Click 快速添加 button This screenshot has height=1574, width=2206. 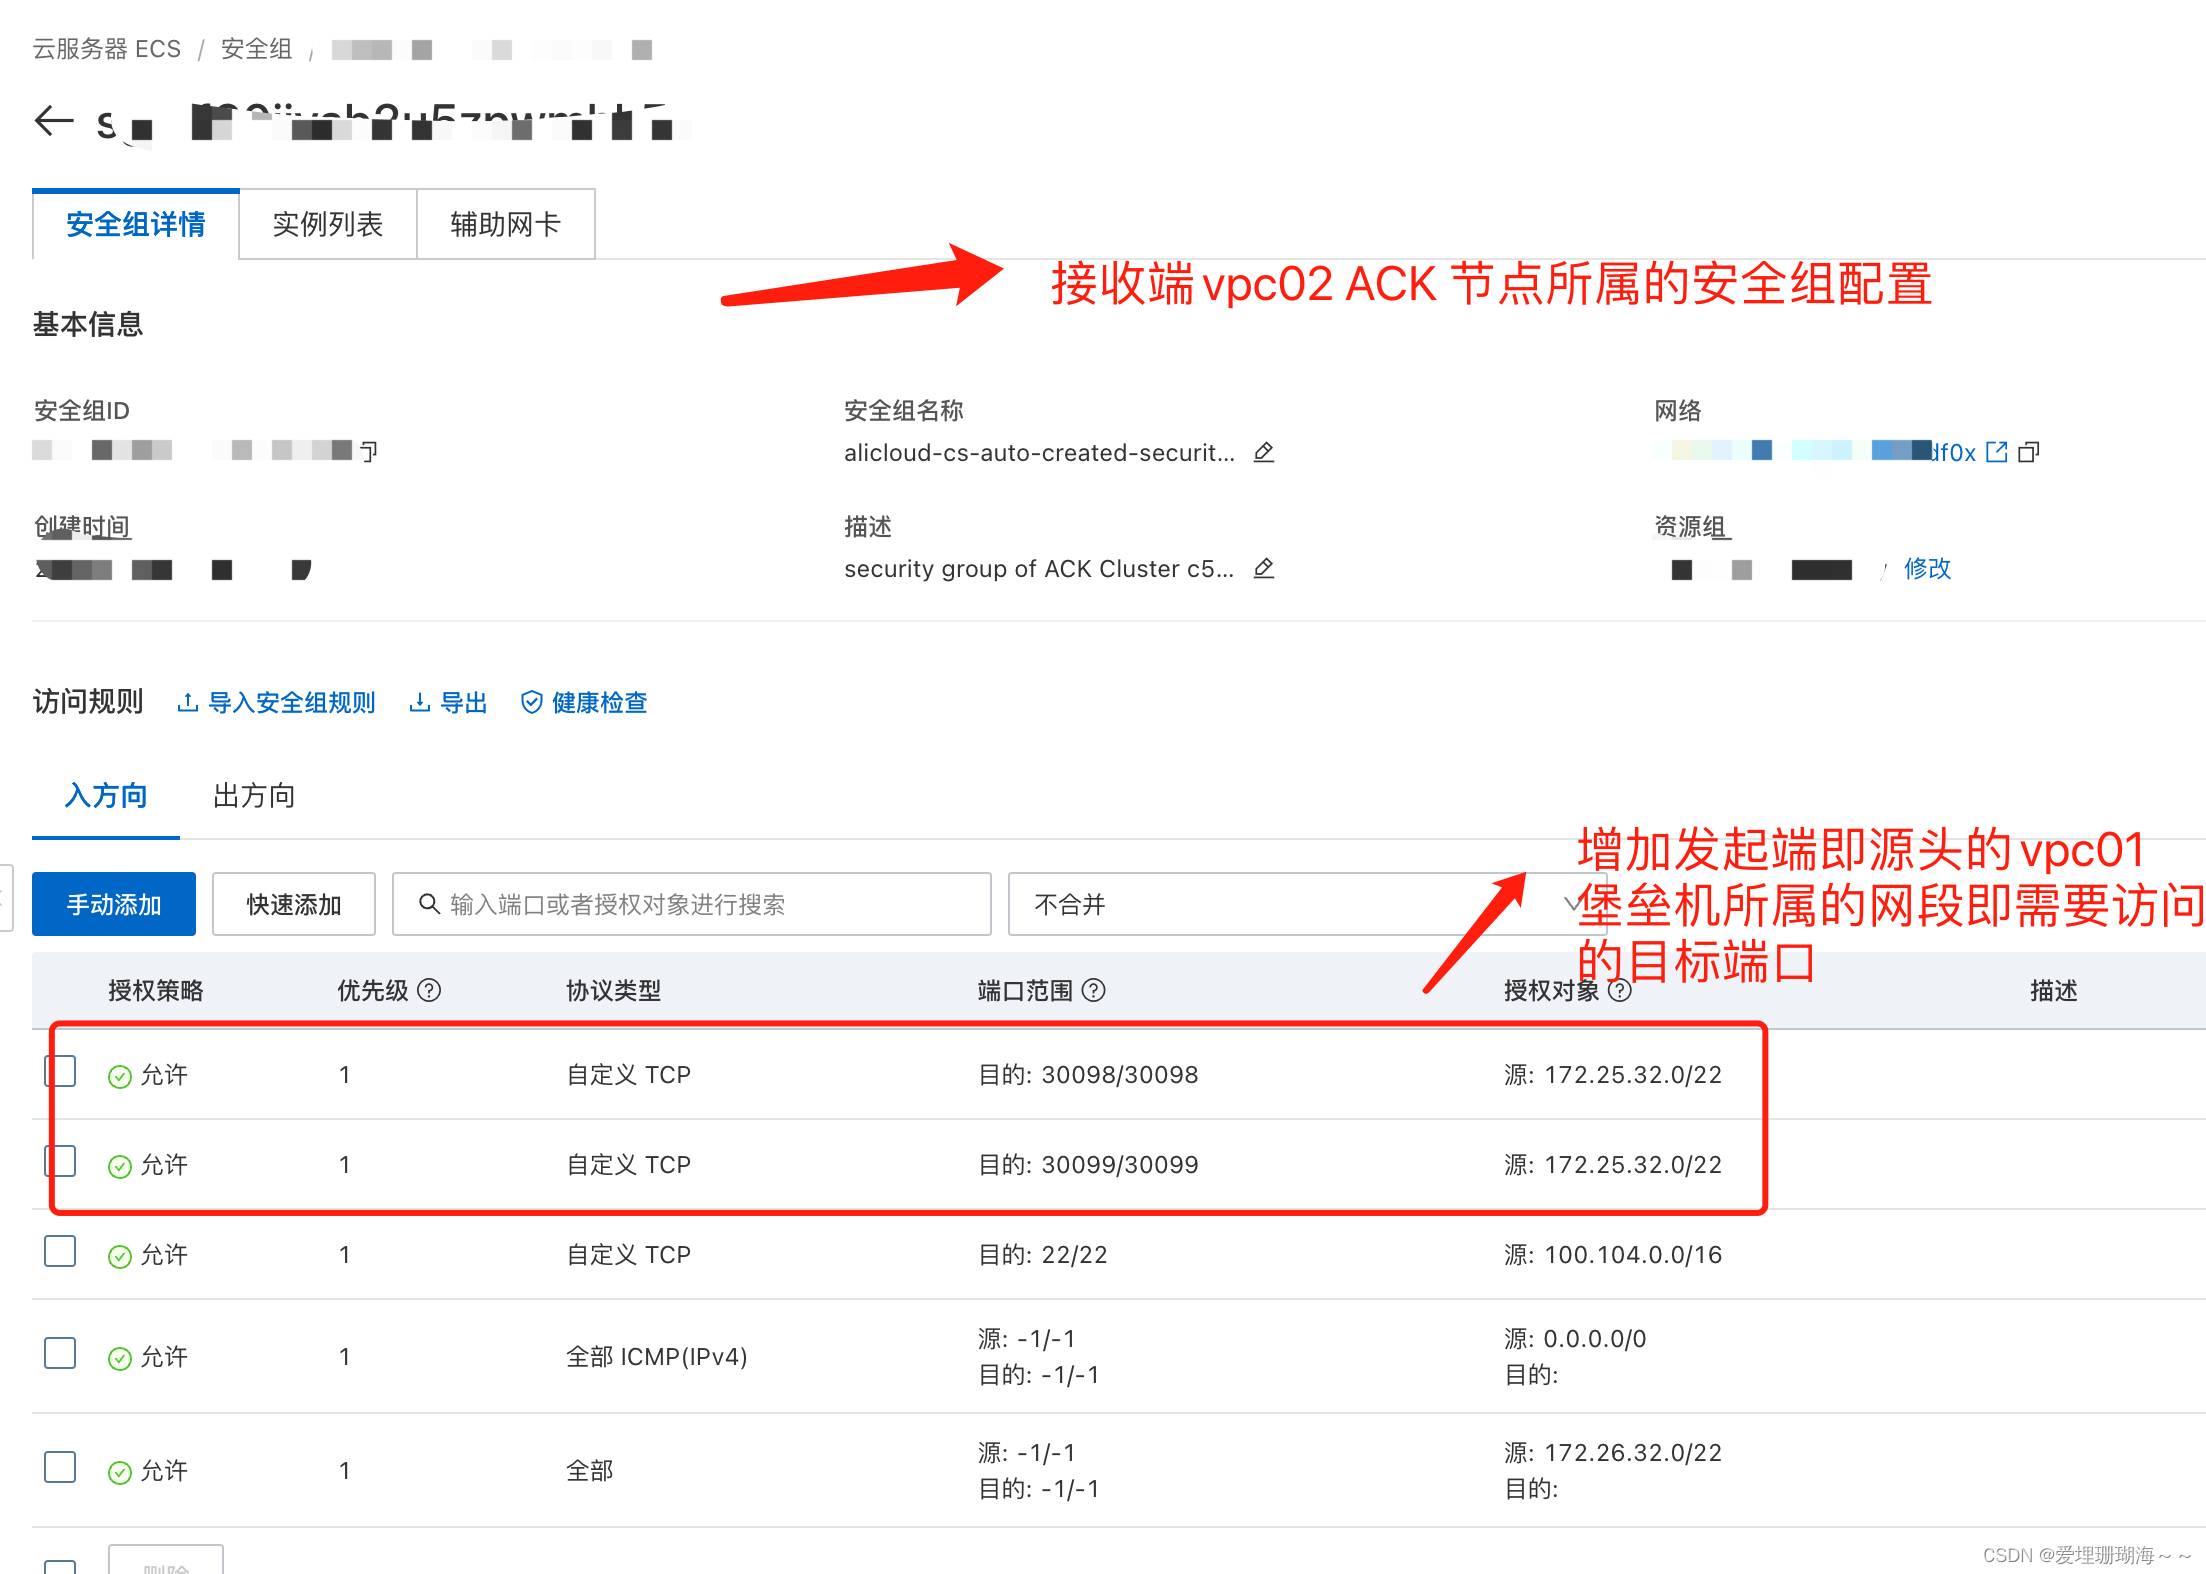tap(294, 904)
